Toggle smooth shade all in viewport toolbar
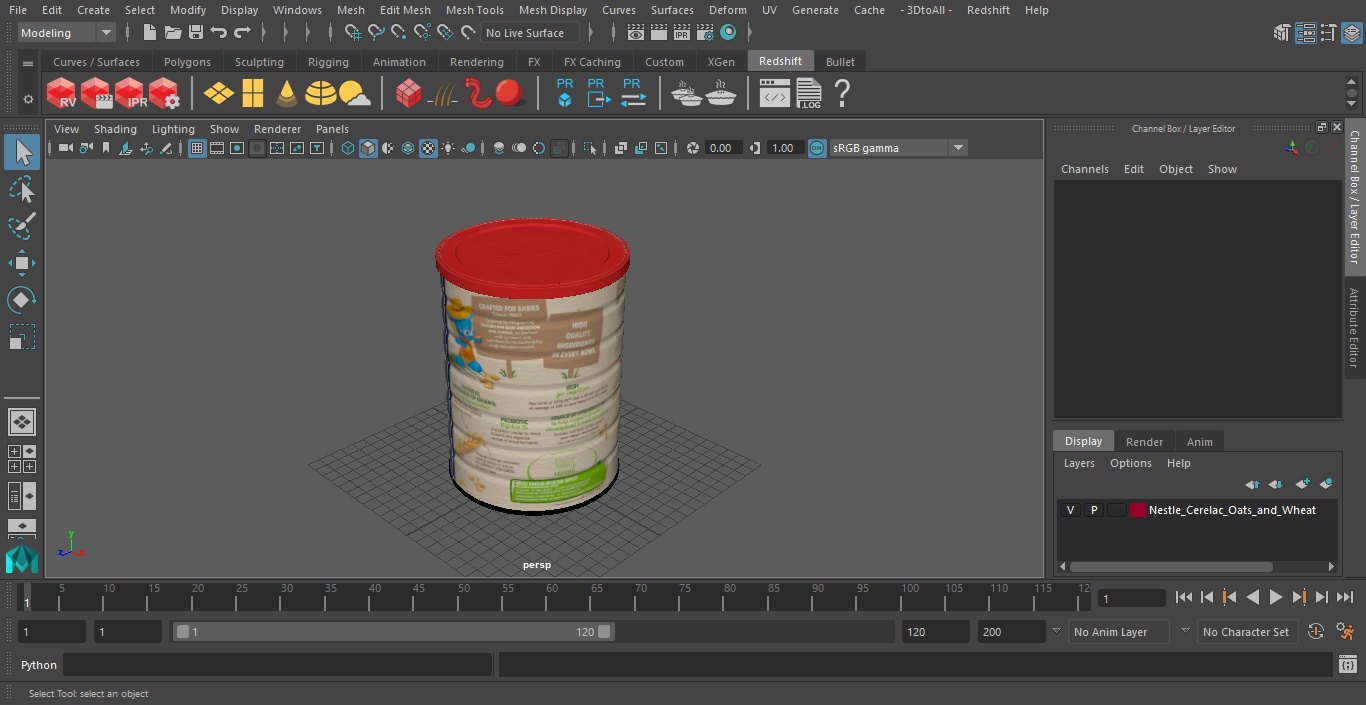The width and height of the screenshot is (1366, 705). 368,148
